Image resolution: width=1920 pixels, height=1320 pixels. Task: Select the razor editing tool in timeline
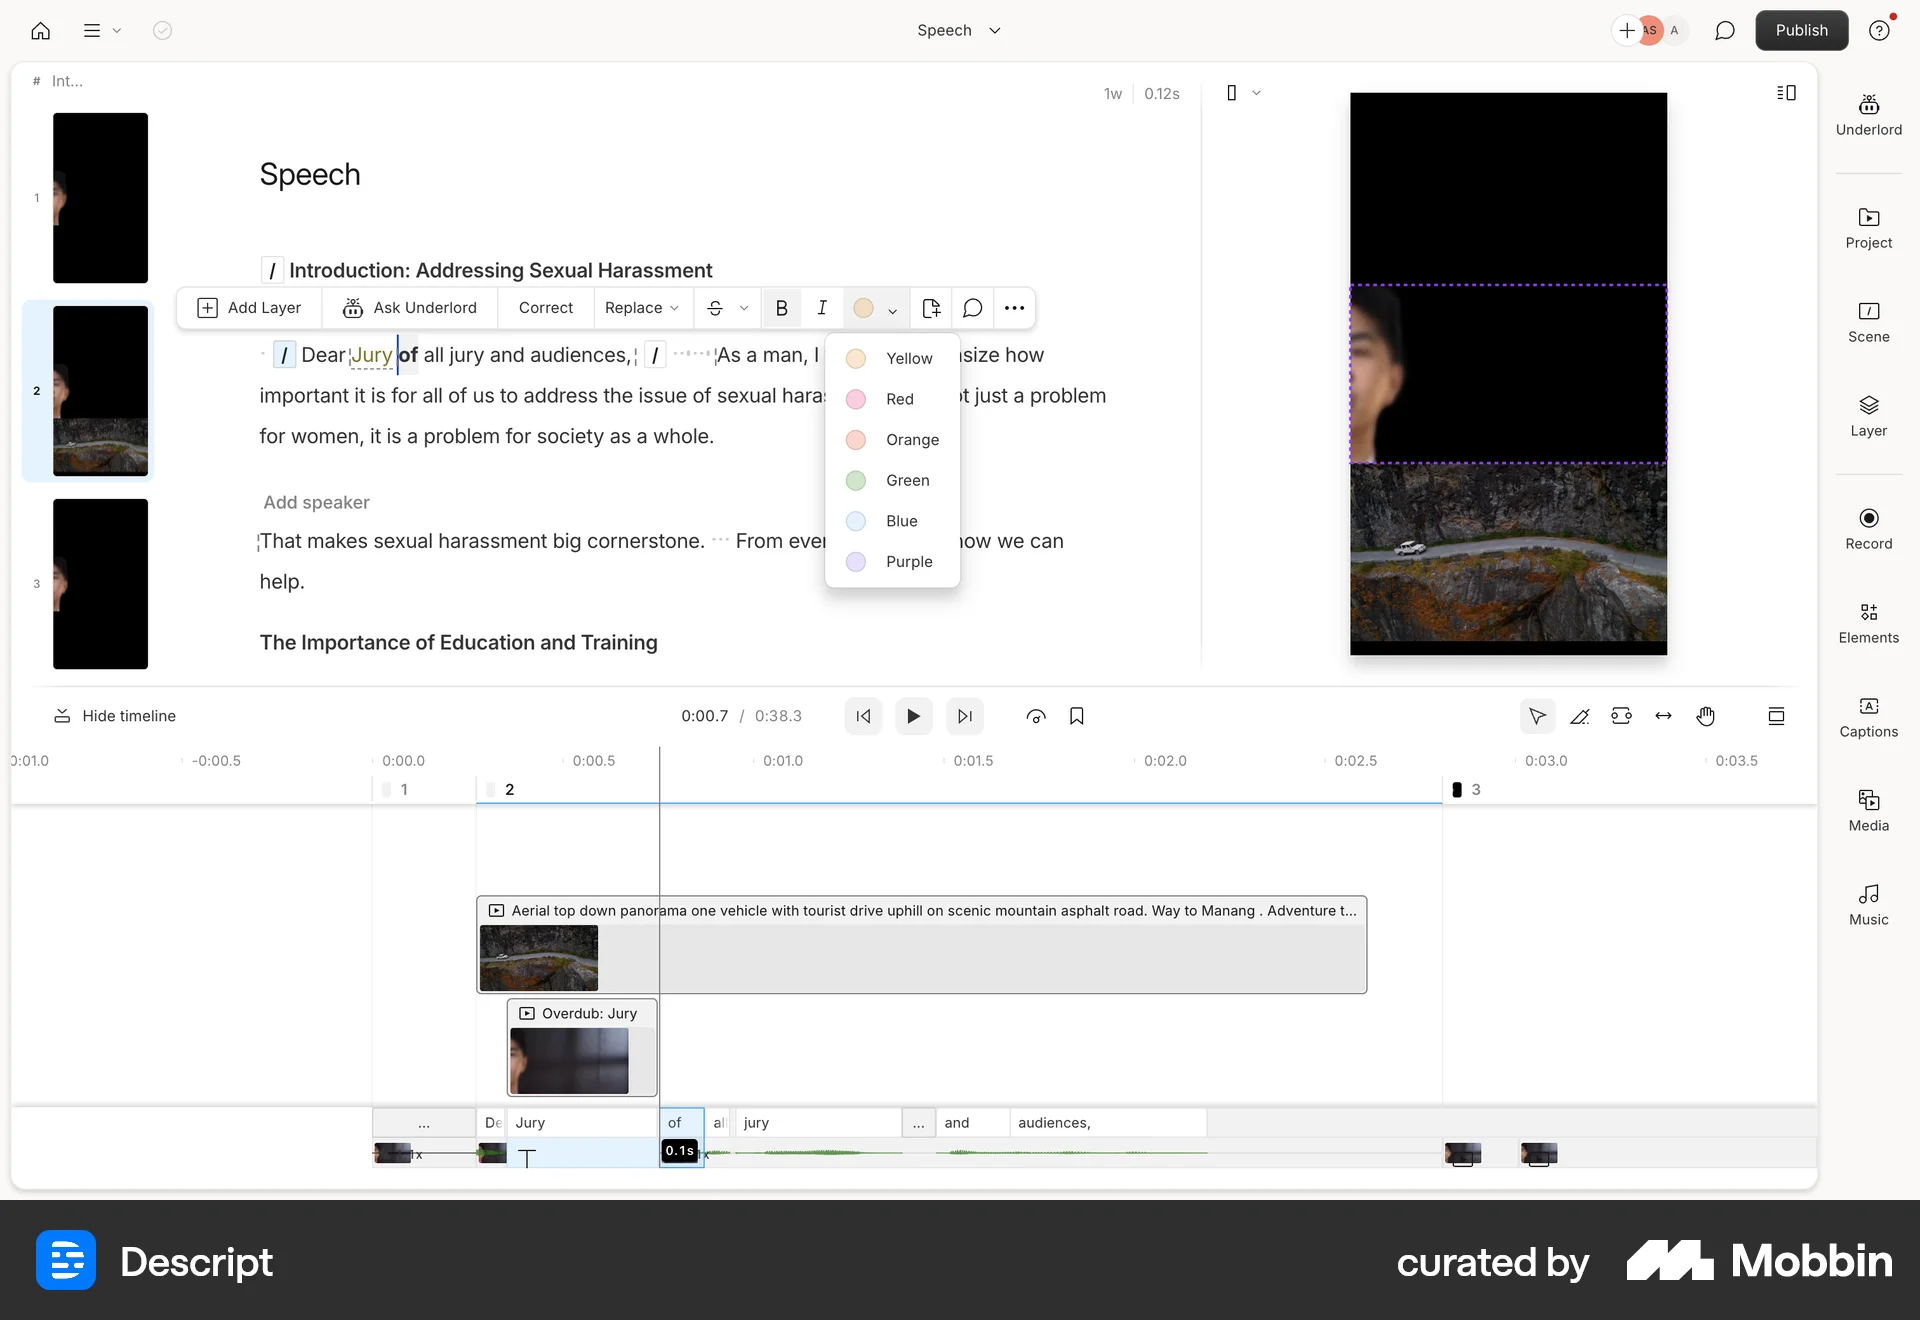tap(1580, 716)
